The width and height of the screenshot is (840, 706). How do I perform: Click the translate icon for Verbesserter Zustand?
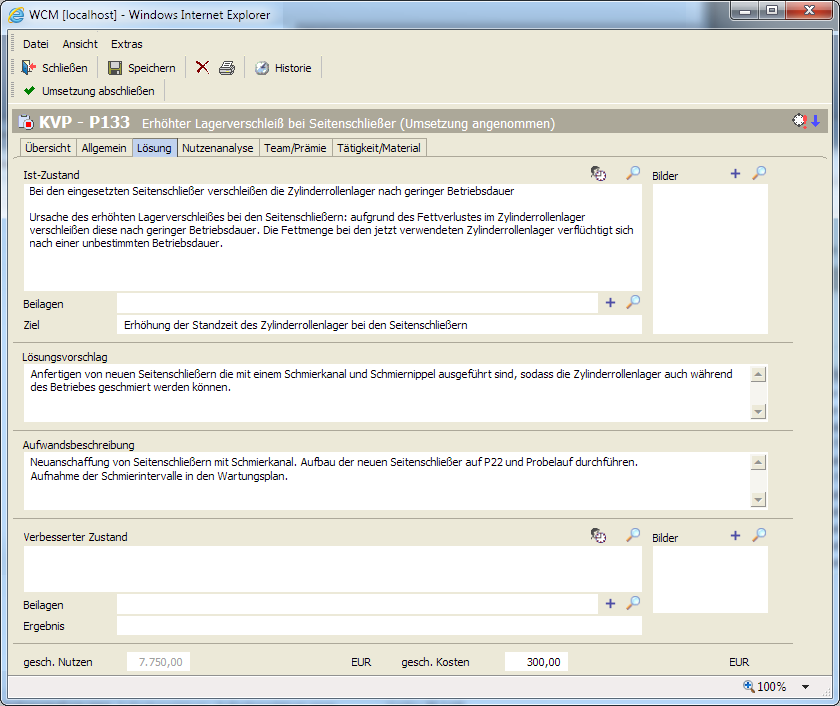point(598,536)
